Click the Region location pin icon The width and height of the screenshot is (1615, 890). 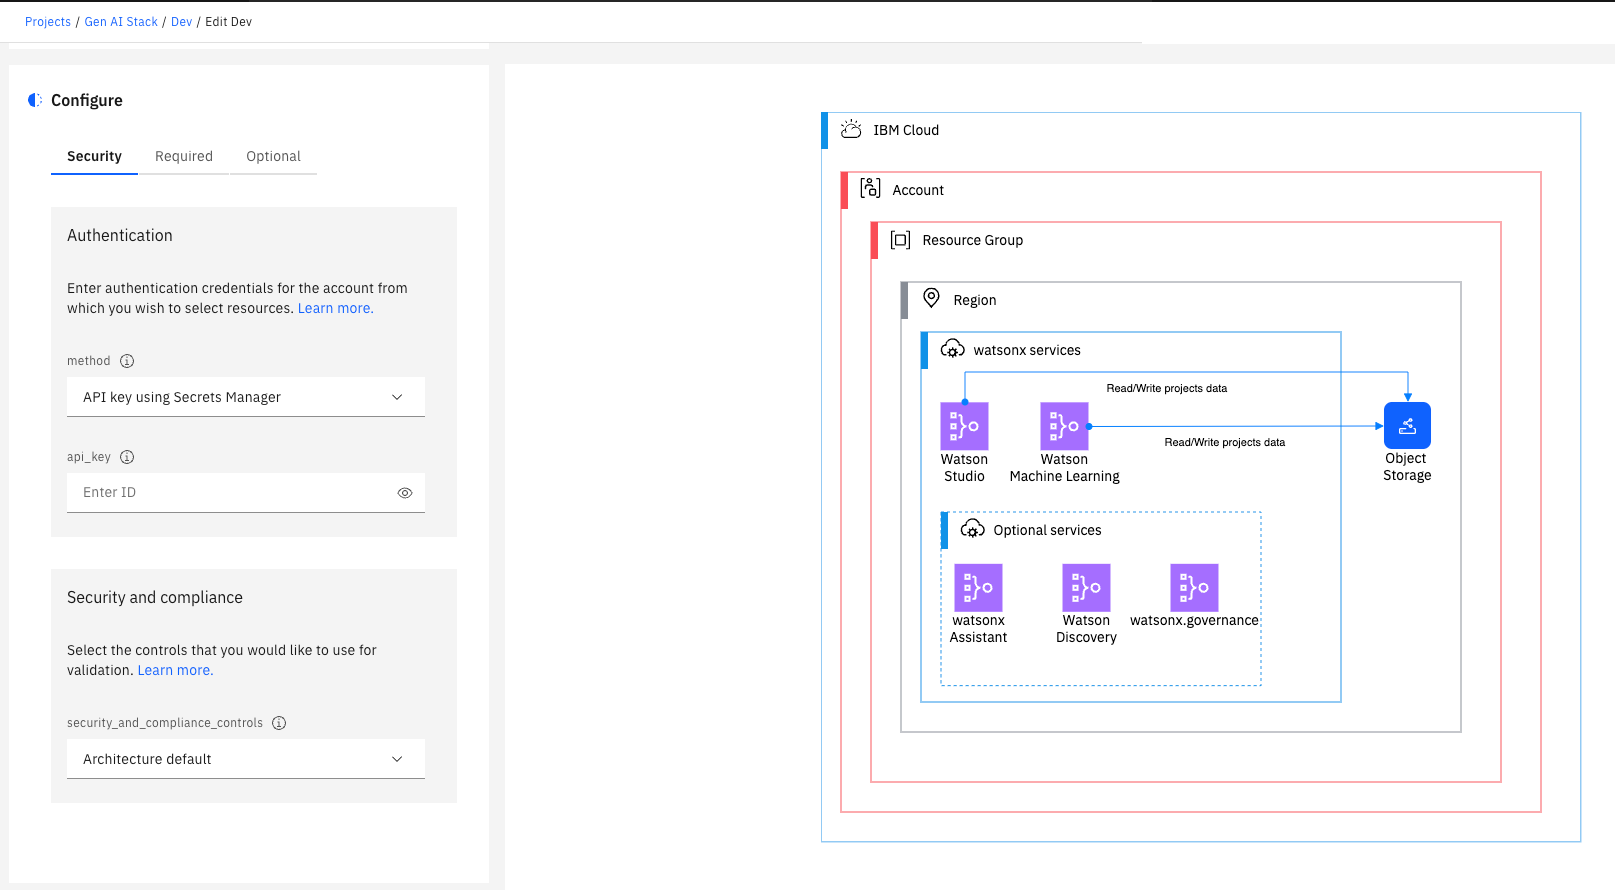(x=931, y=298)
